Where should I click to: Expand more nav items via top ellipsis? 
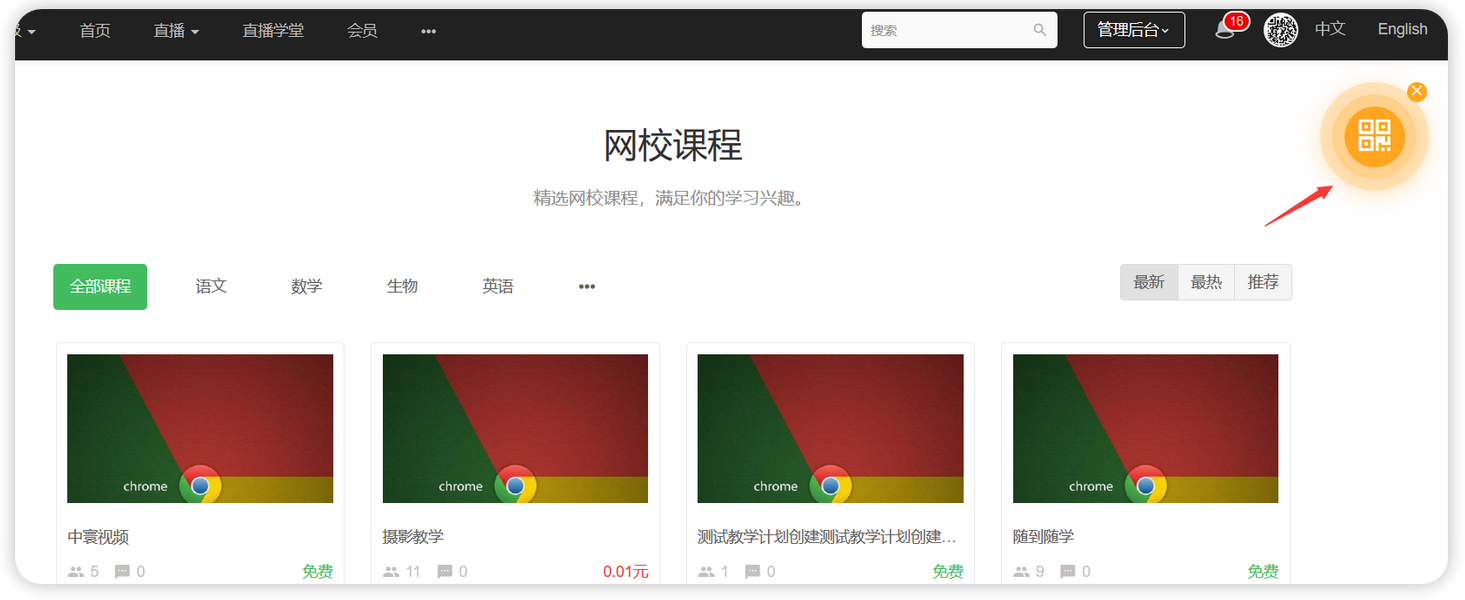pos(428,31)
